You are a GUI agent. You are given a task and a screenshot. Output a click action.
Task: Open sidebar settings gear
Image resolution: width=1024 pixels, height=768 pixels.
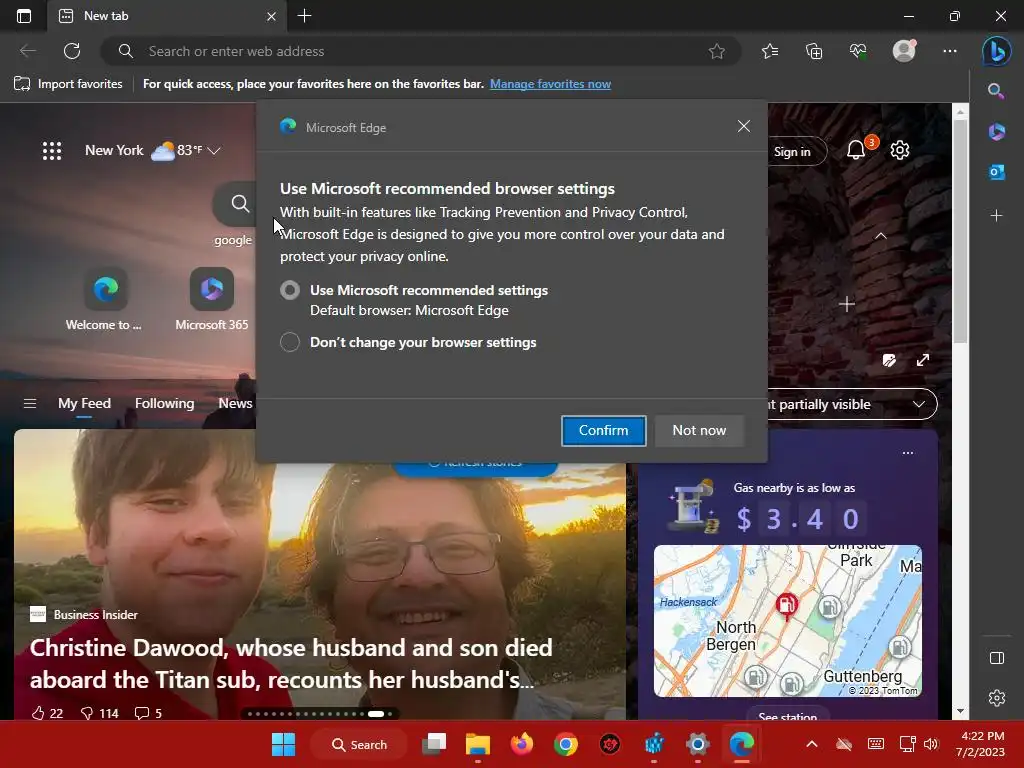(x=997, y=697)
